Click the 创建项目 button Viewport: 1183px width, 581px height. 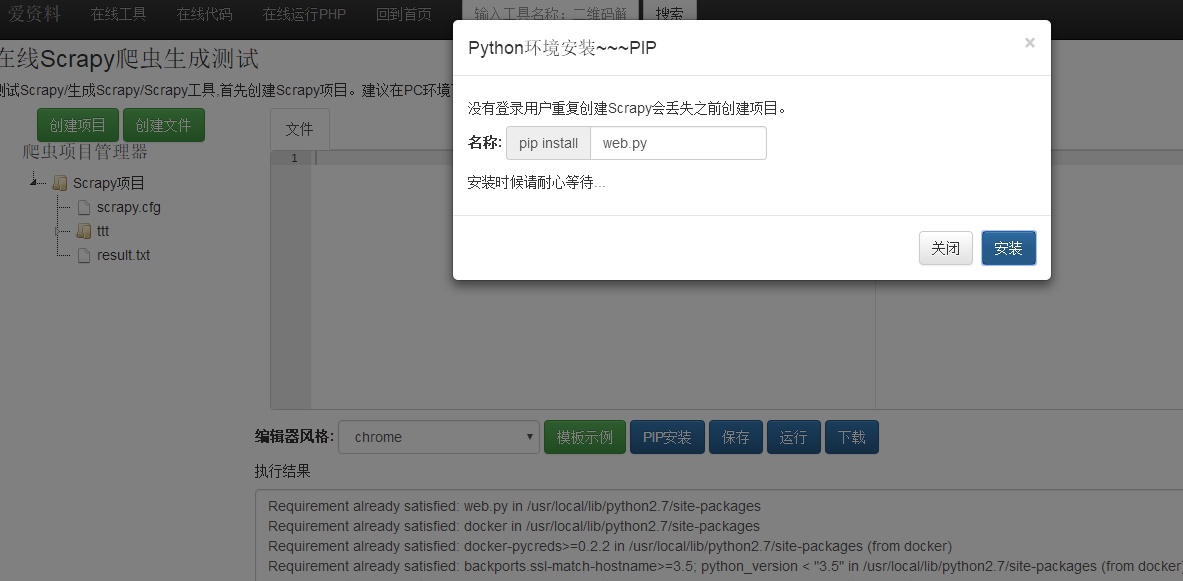[x=78, y=125]
